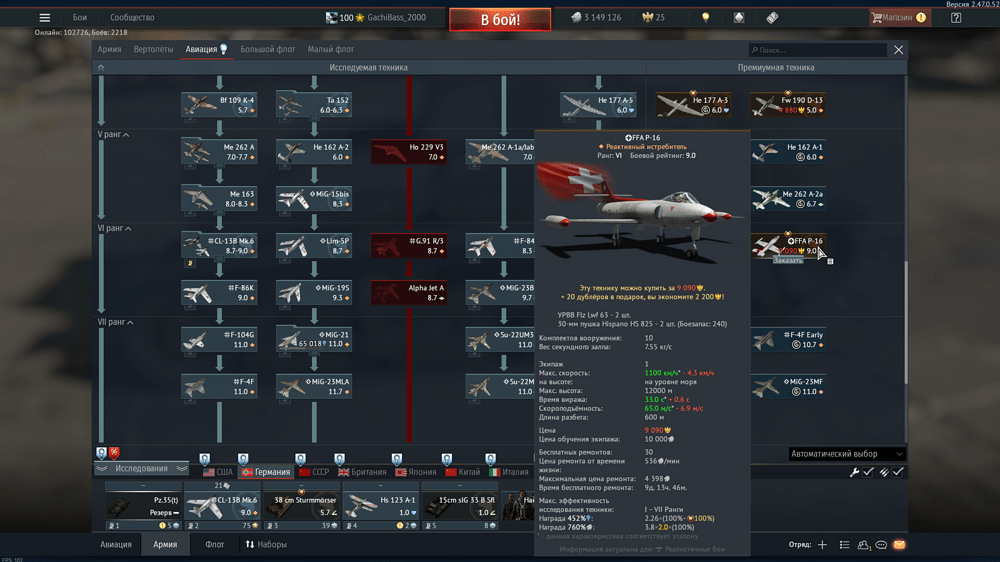This screenshot has height=562, width=1000.
Task: Select premium He 177 A-3 aircraft
Action: pos(693,105)
